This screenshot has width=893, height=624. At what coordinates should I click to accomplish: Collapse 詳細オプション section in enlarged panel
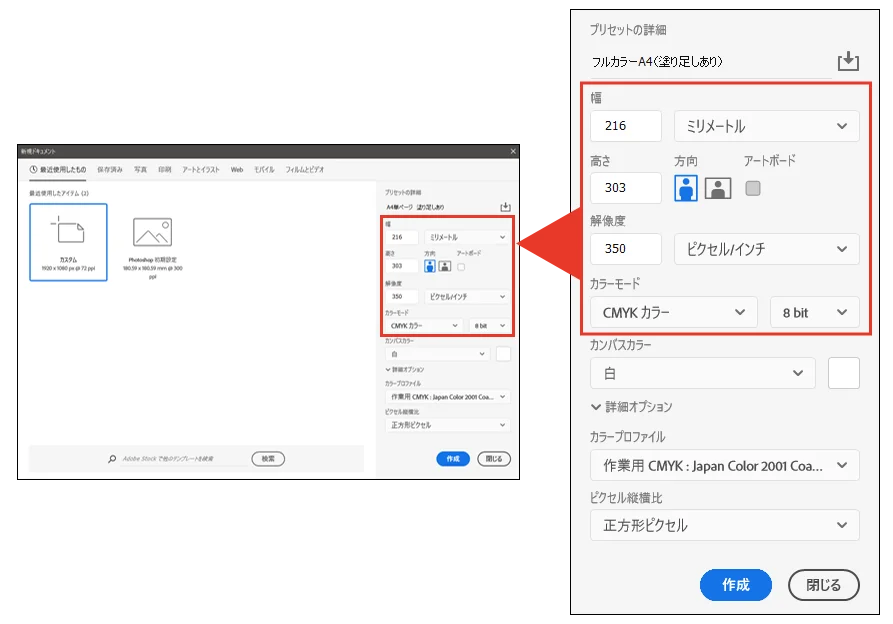coord(597,407)
